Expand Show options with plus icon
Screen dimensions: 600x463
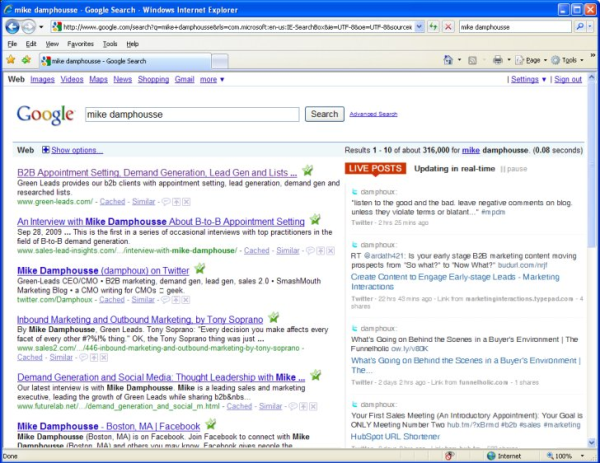pyautogui.click(x=72, y=150)
